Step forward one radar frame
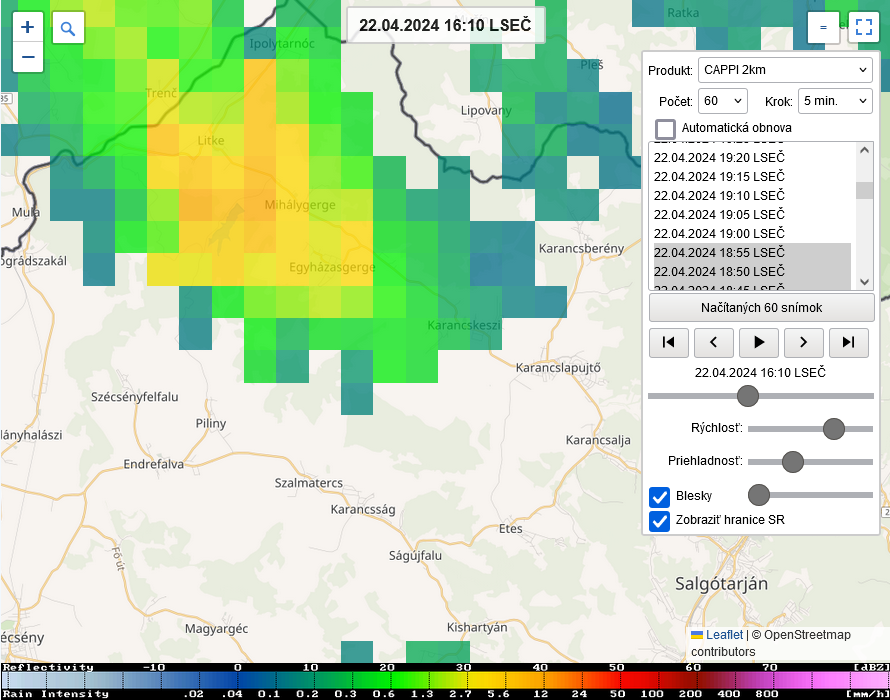This screenshot has height=700, width=890. (x=804, y=342)
